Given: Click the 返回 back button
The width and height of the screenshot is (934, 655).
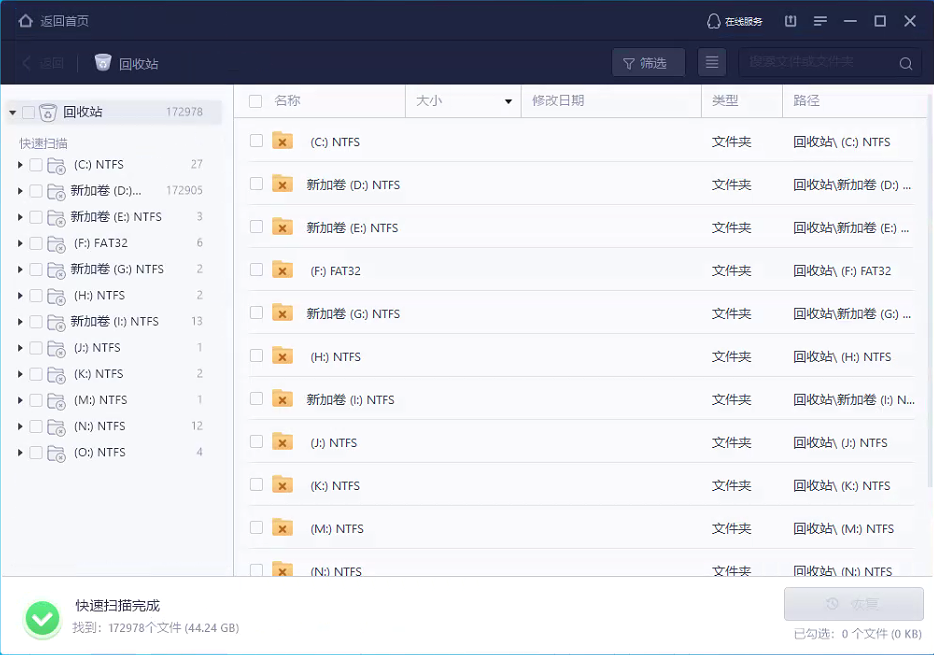Looking at the screenshot, I should pos(43,63).
